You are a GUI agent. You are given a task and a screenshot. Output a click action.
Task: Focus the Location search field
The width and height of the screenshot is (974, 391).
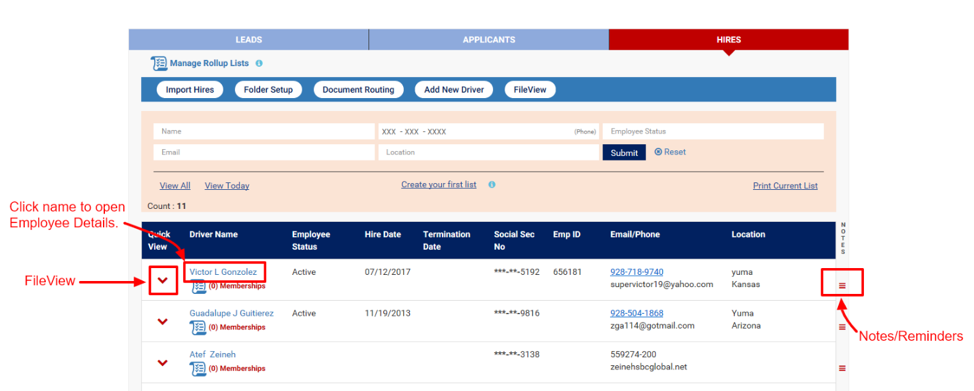[x=489, y=152]
